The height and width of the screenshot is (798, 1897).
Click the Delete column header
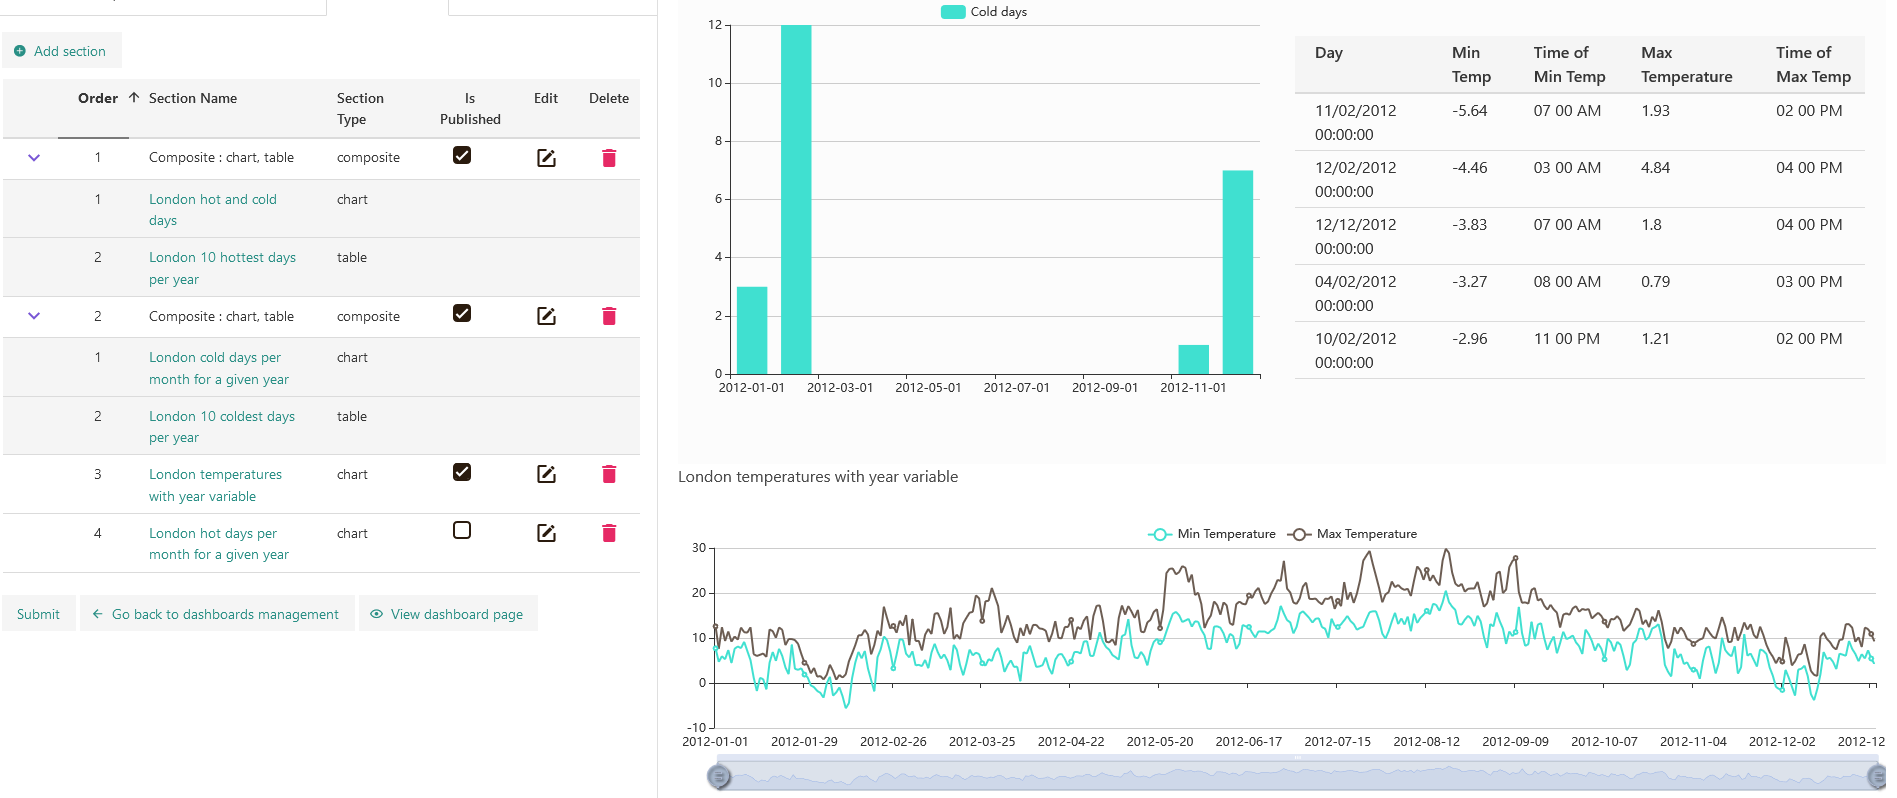pyautogui.click(x=609, y=98)
